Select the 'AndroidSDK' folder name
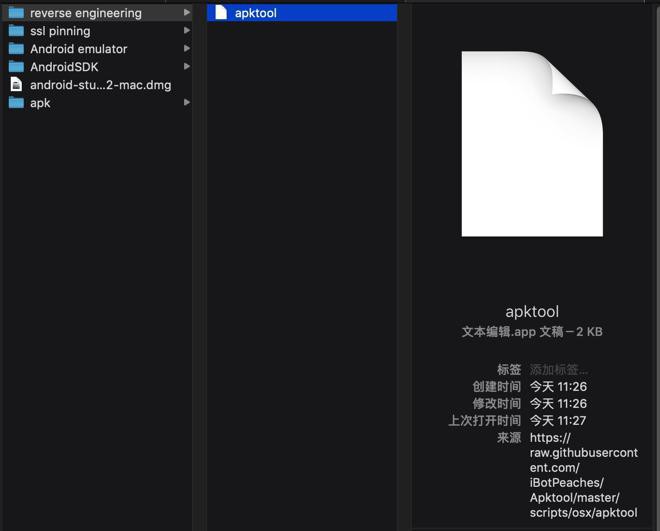The height and width of the screenshot is (531, 660). (x=64, y=67)
